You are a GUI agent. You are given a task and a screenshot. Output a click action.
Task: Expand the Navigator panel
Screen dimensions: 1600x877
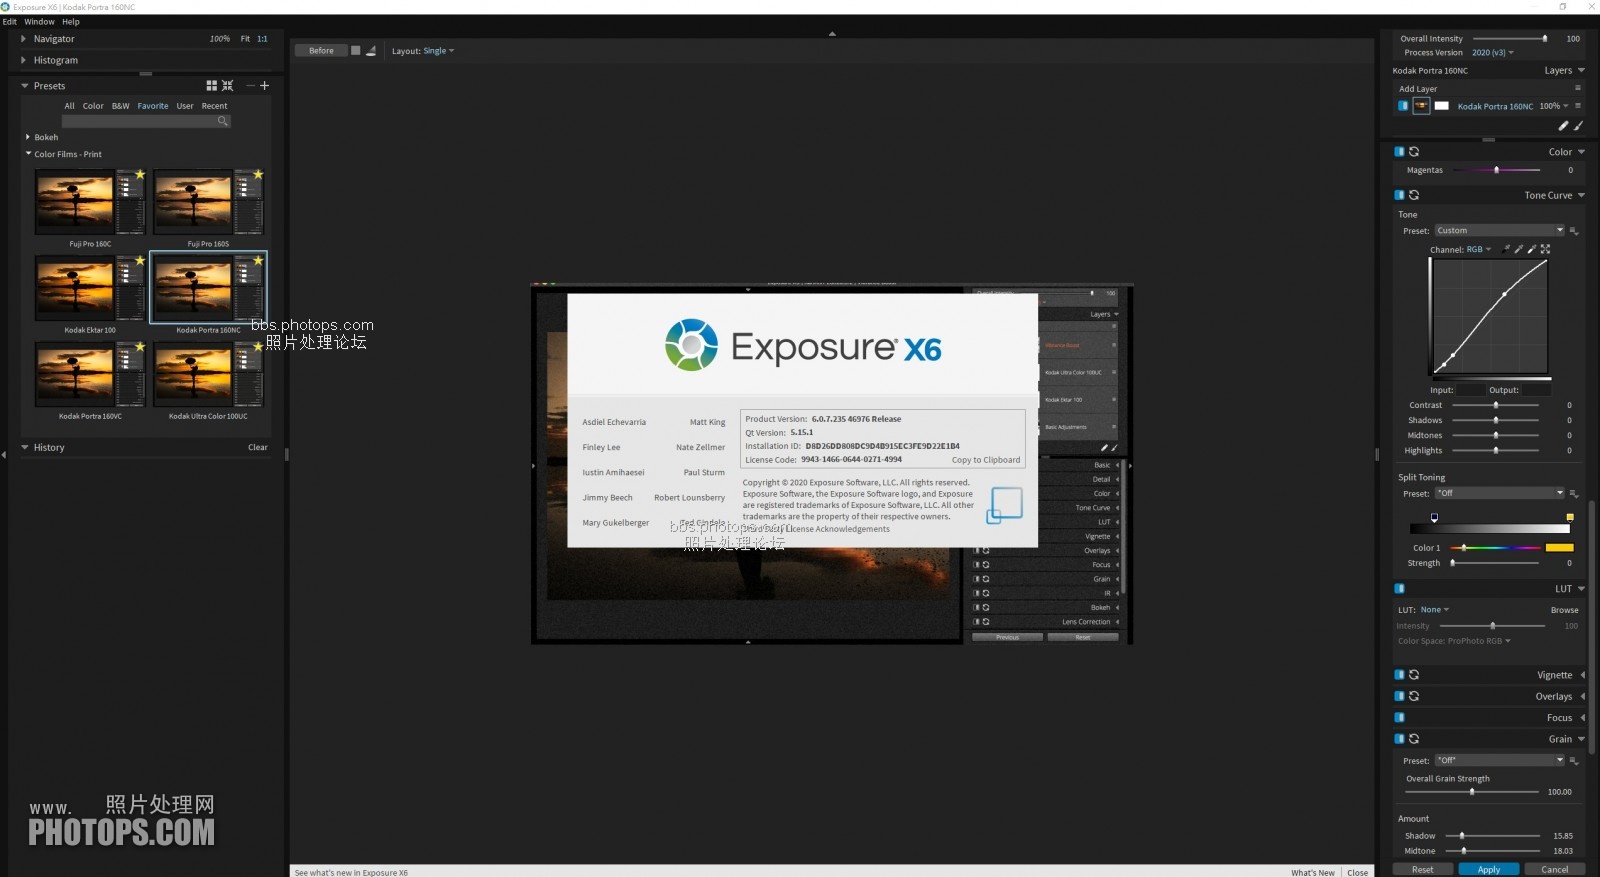(24, 39)
